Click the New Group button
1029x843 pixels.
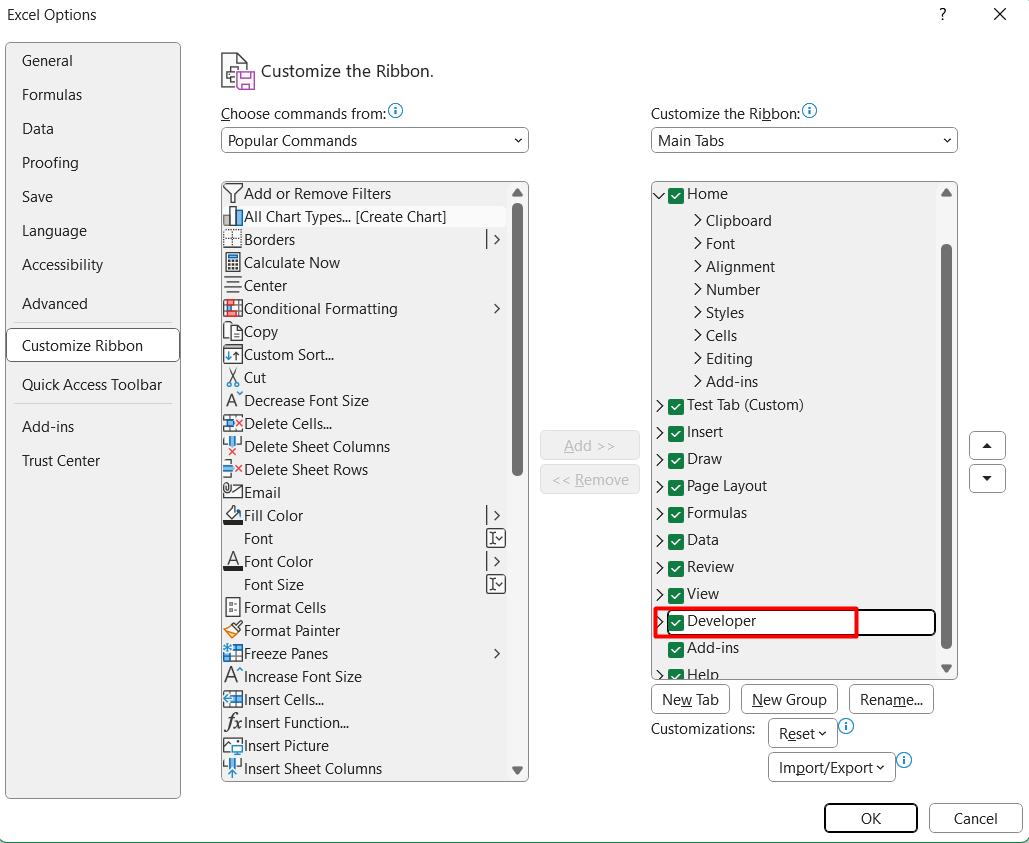click(789, 699)
